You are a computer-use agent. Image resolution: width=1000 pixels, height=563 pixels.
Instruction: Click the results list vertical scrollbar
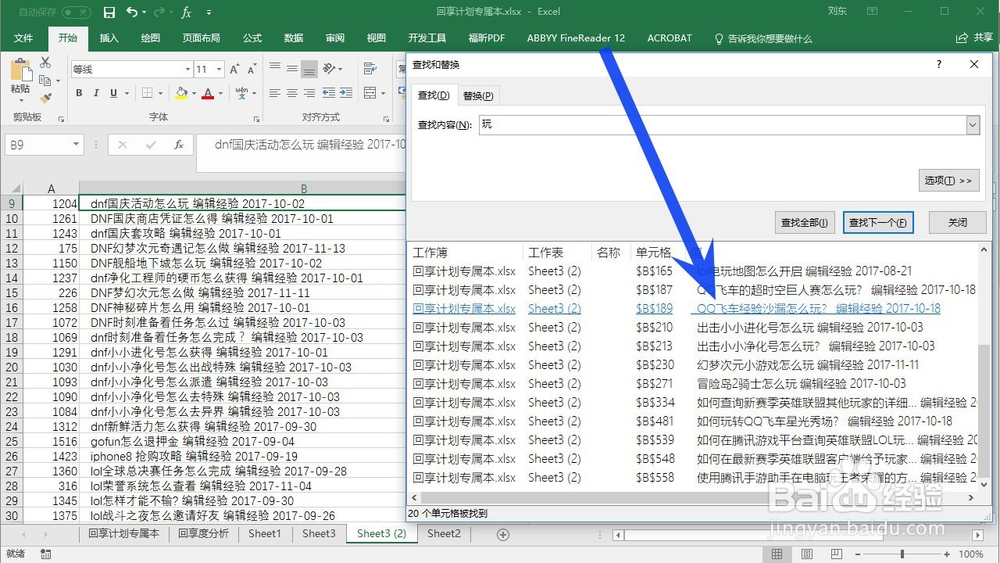click(984, 367)
